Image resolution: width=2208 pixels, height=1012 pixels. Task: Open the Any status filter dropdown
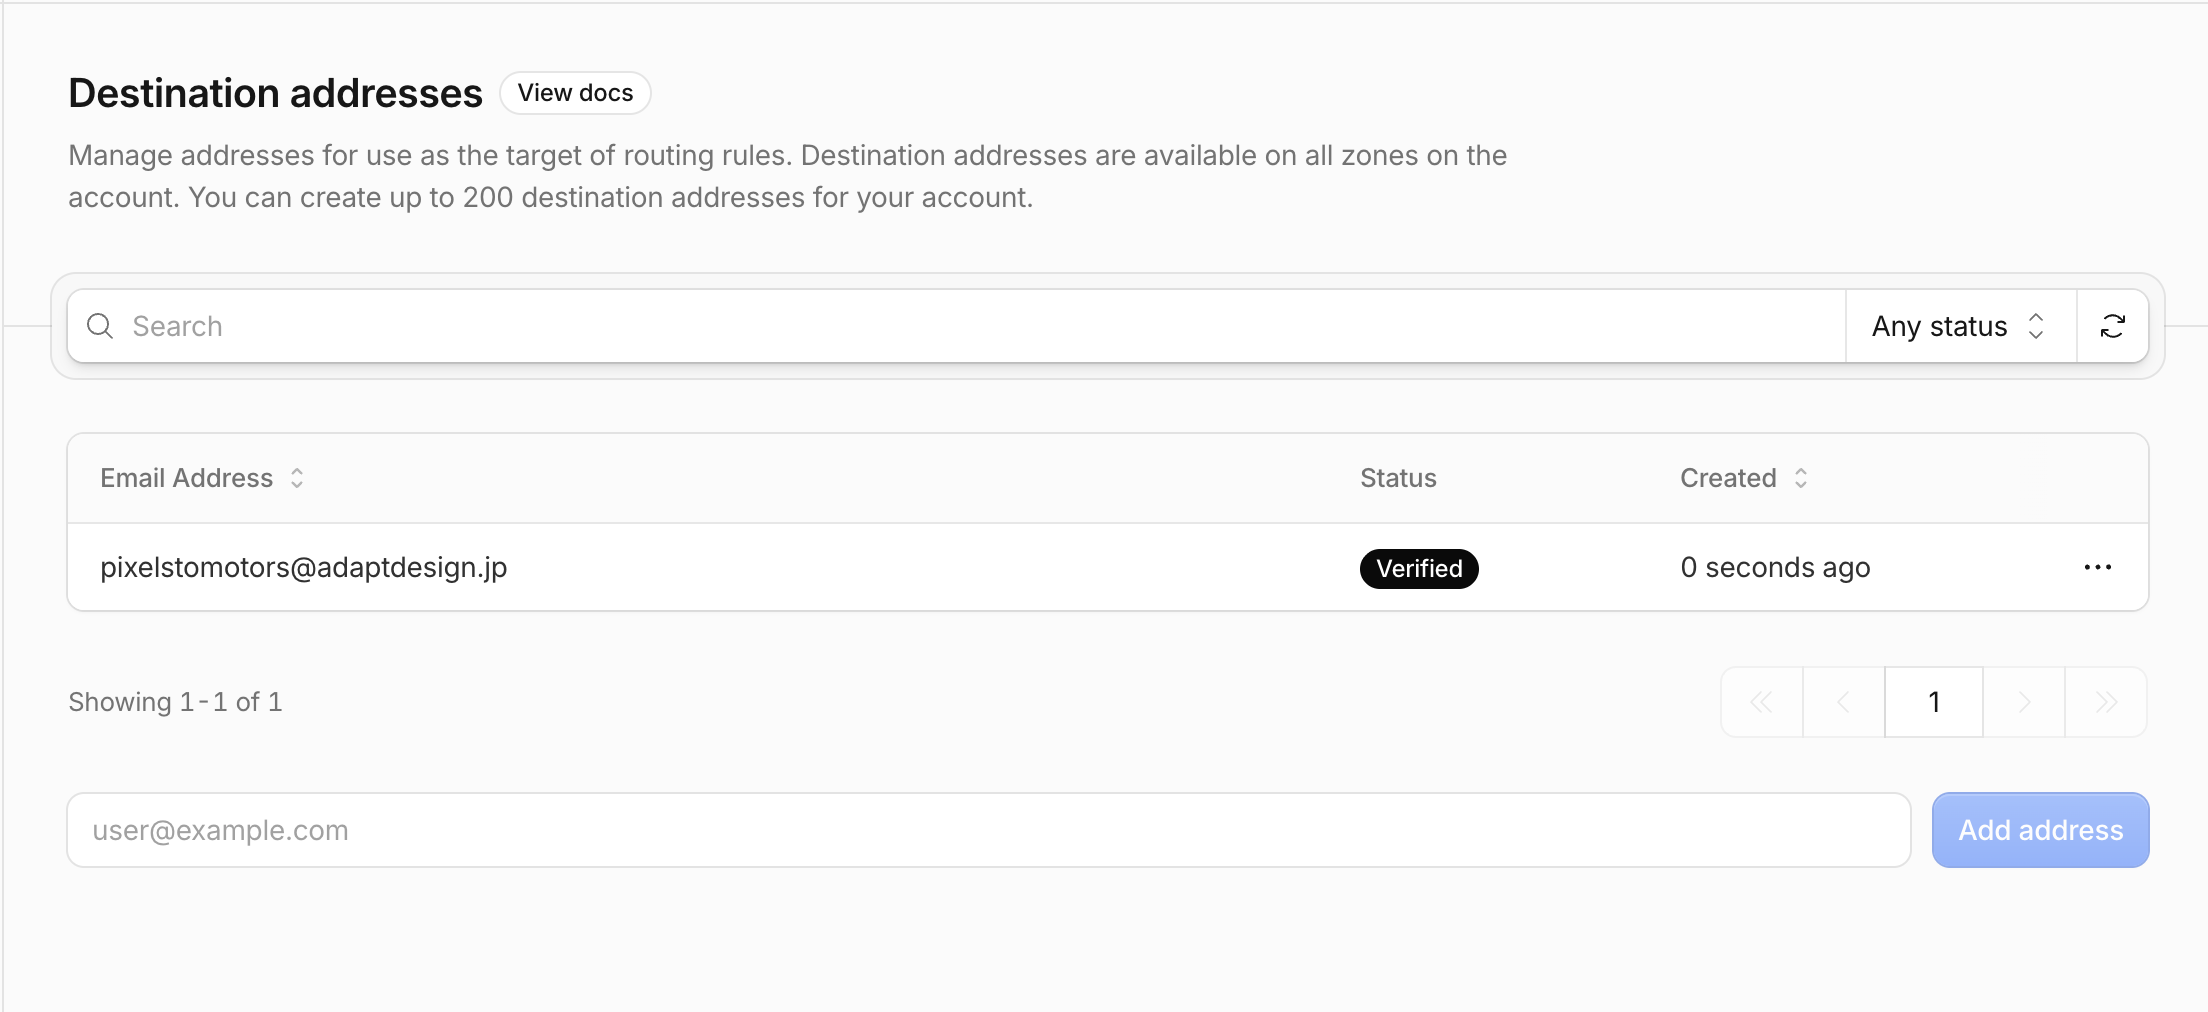(1961, 326)
